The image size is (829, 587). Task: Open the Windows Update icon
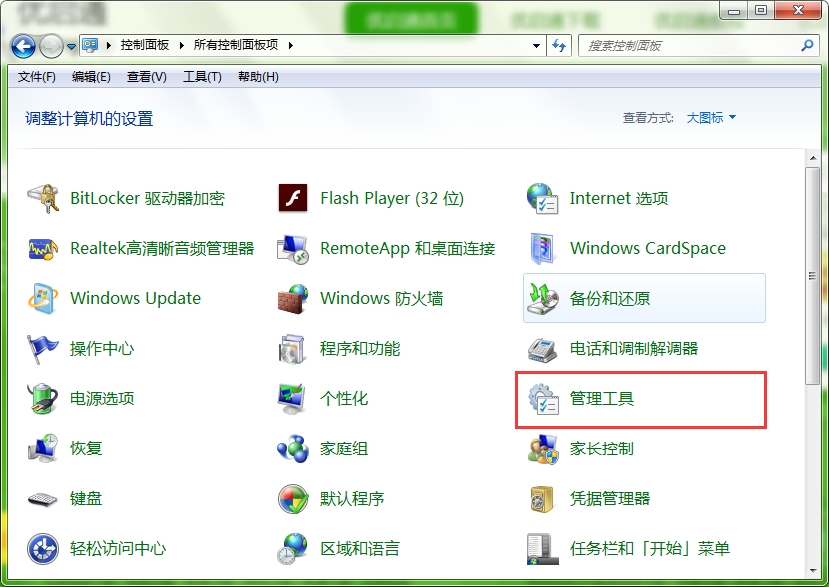point(43,298)
